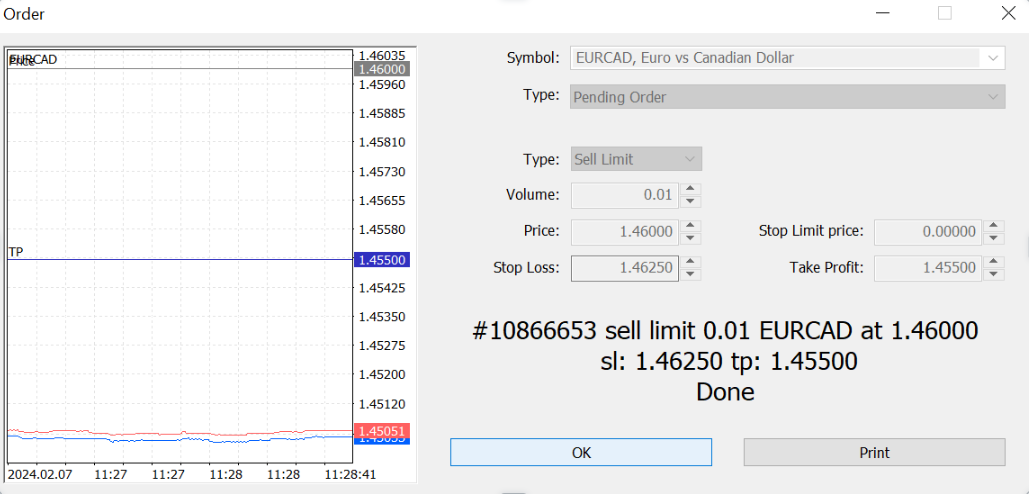
Task: Increase Volume with the up arrow
Action: tap(690, 189)
